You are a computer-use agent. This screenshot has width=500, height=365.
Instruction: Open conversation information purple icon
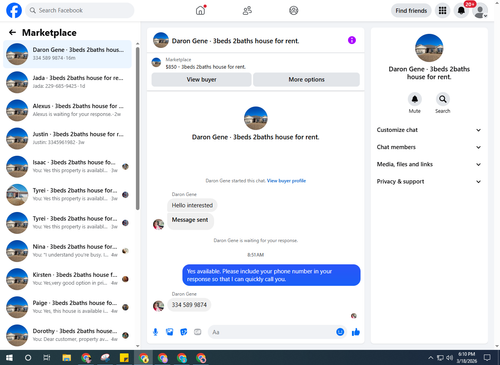tap(352, 40)
